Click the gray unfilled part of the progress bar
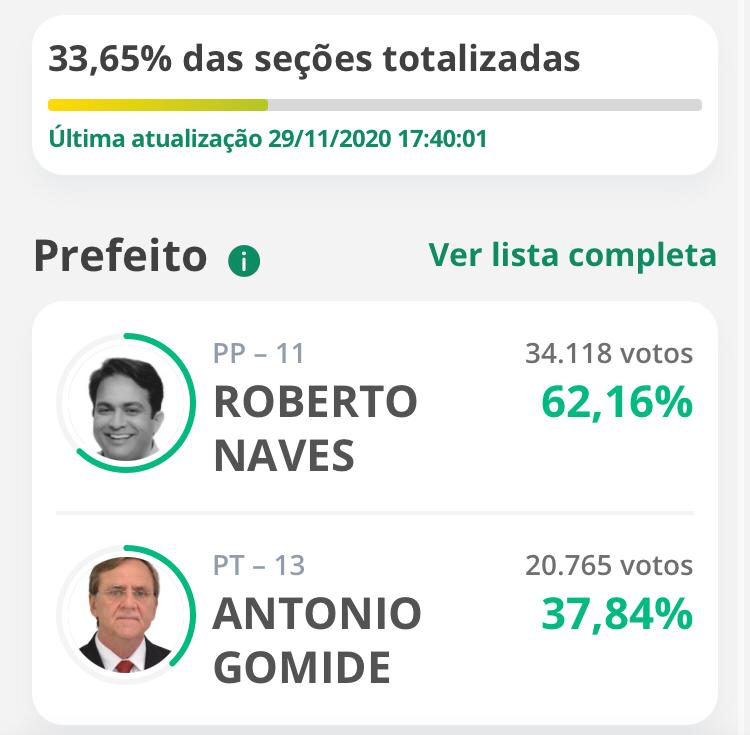750x735 pixels. 485,105
